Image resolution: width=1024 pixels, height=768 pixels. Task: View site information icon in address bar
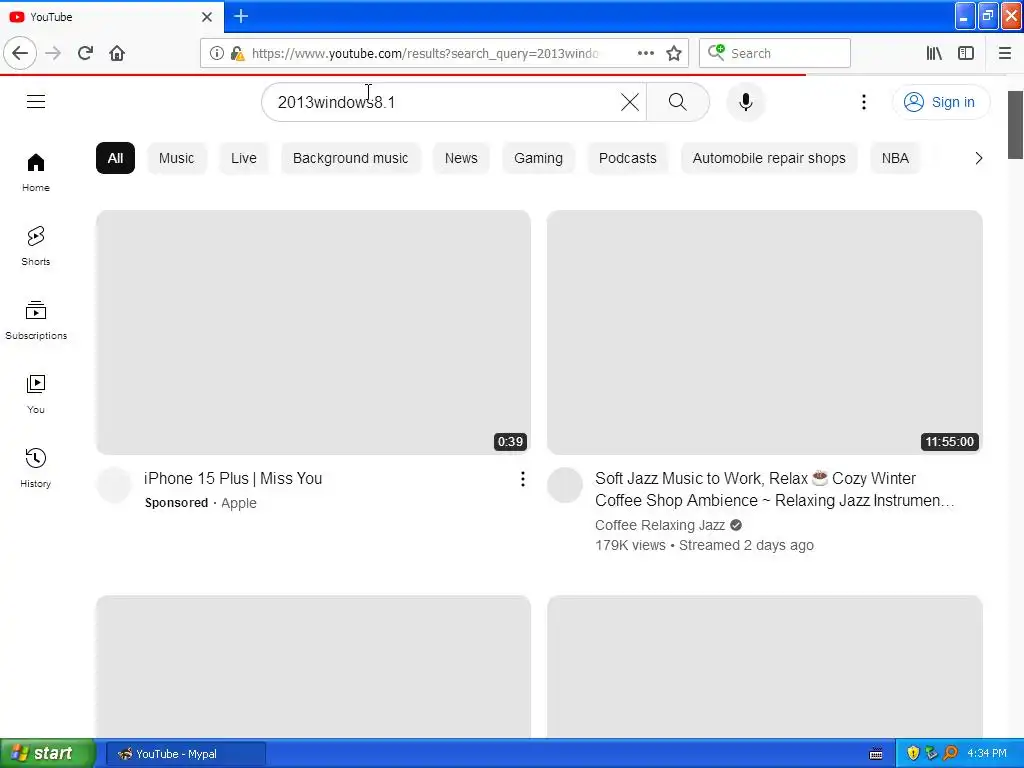click(x=216, y=53)
